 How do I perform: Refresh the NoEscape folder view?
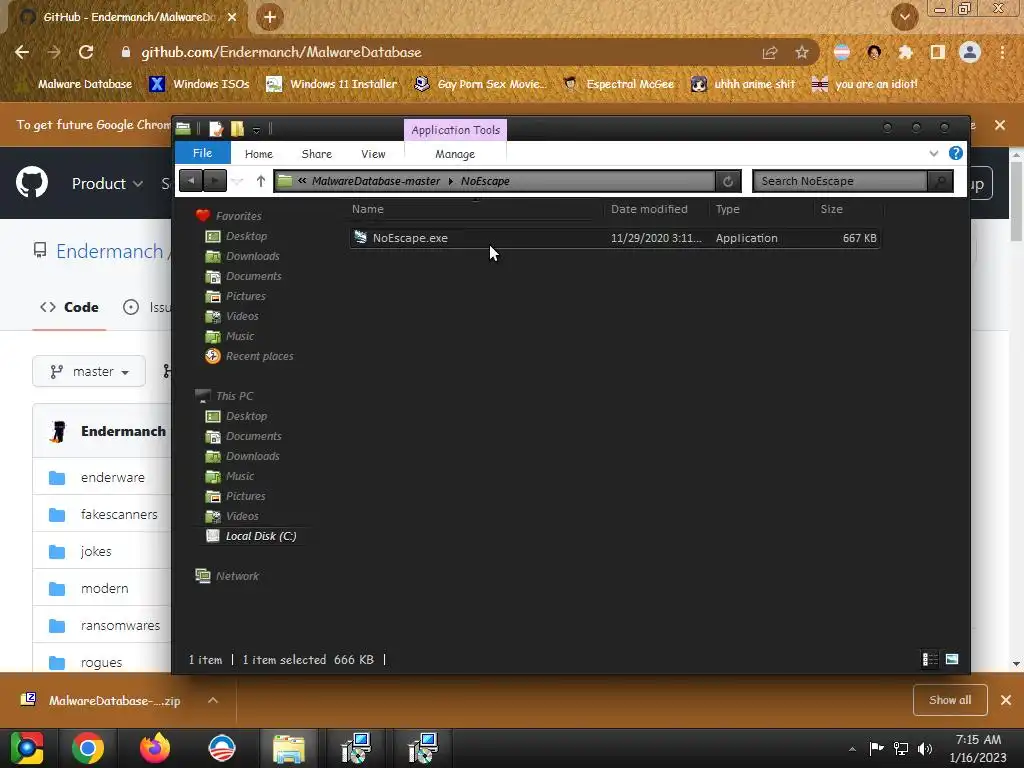coord(728,181)
